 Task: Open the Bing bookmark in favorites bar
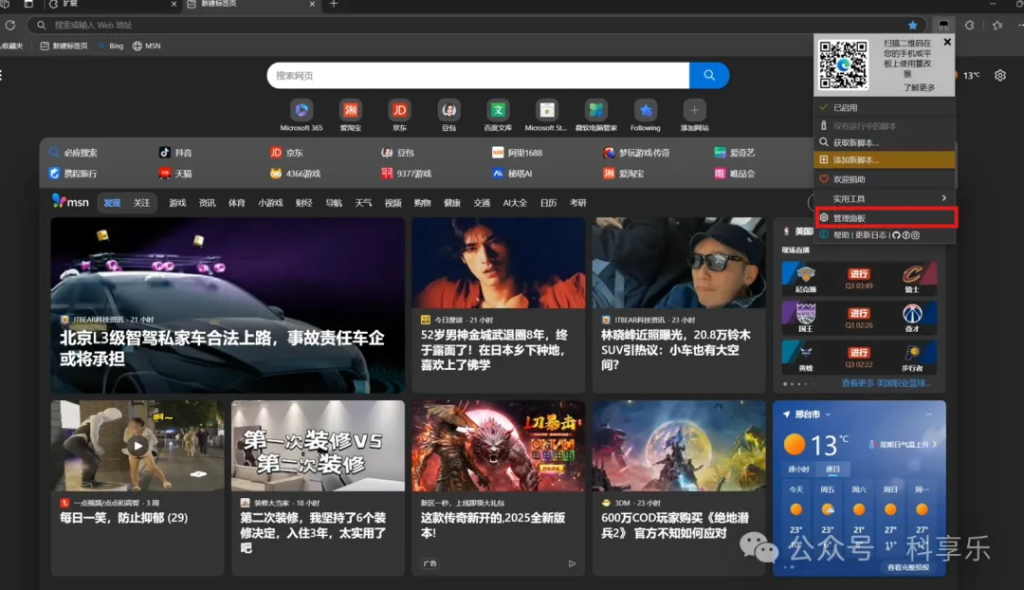pos(111,46)
